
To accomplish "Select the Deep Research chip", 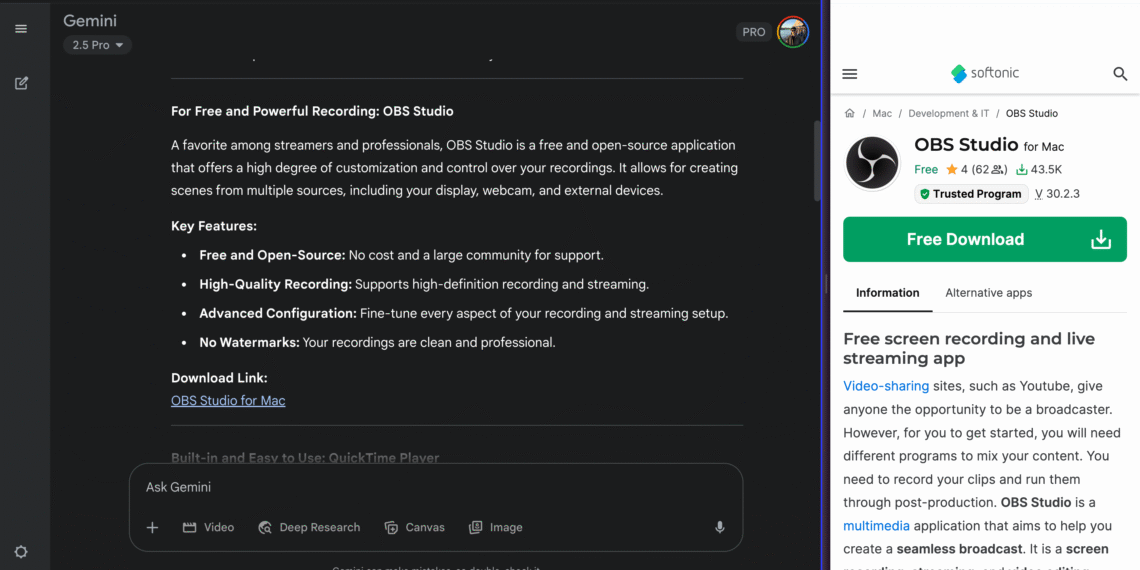I will tap(309, 528).
